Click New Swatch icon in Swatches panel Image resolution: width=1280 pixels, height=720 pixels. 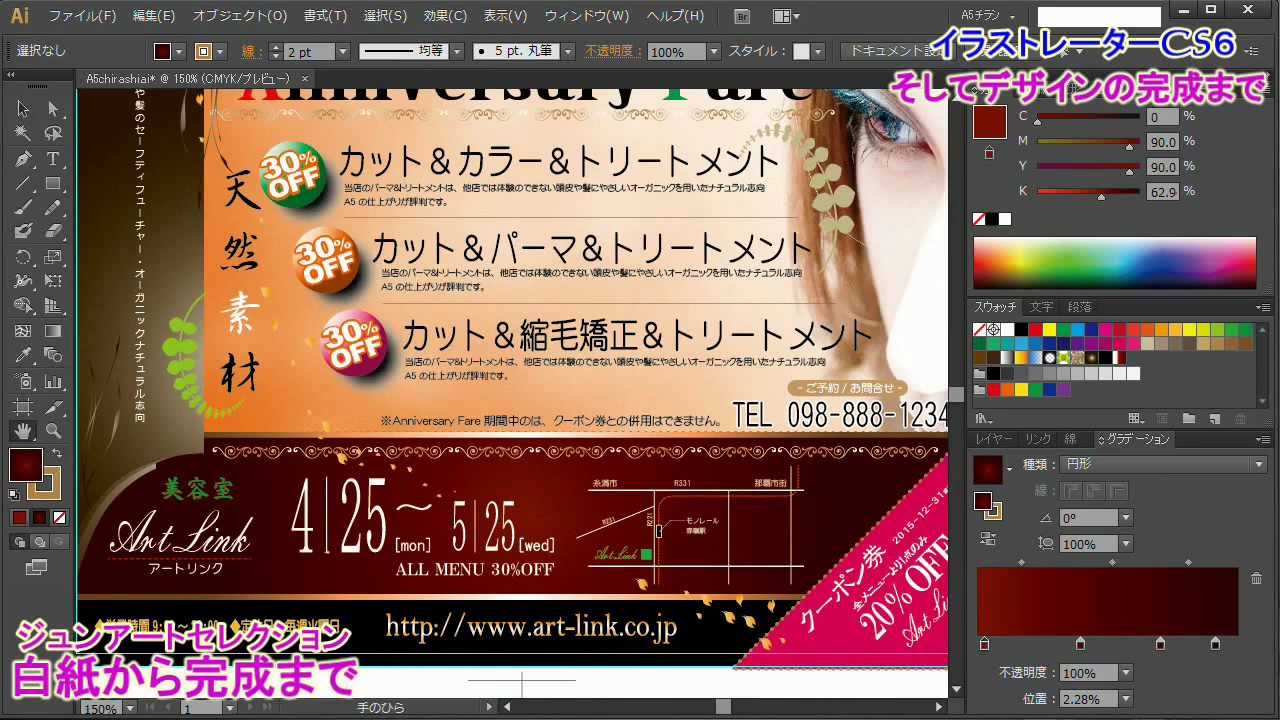1214,419
